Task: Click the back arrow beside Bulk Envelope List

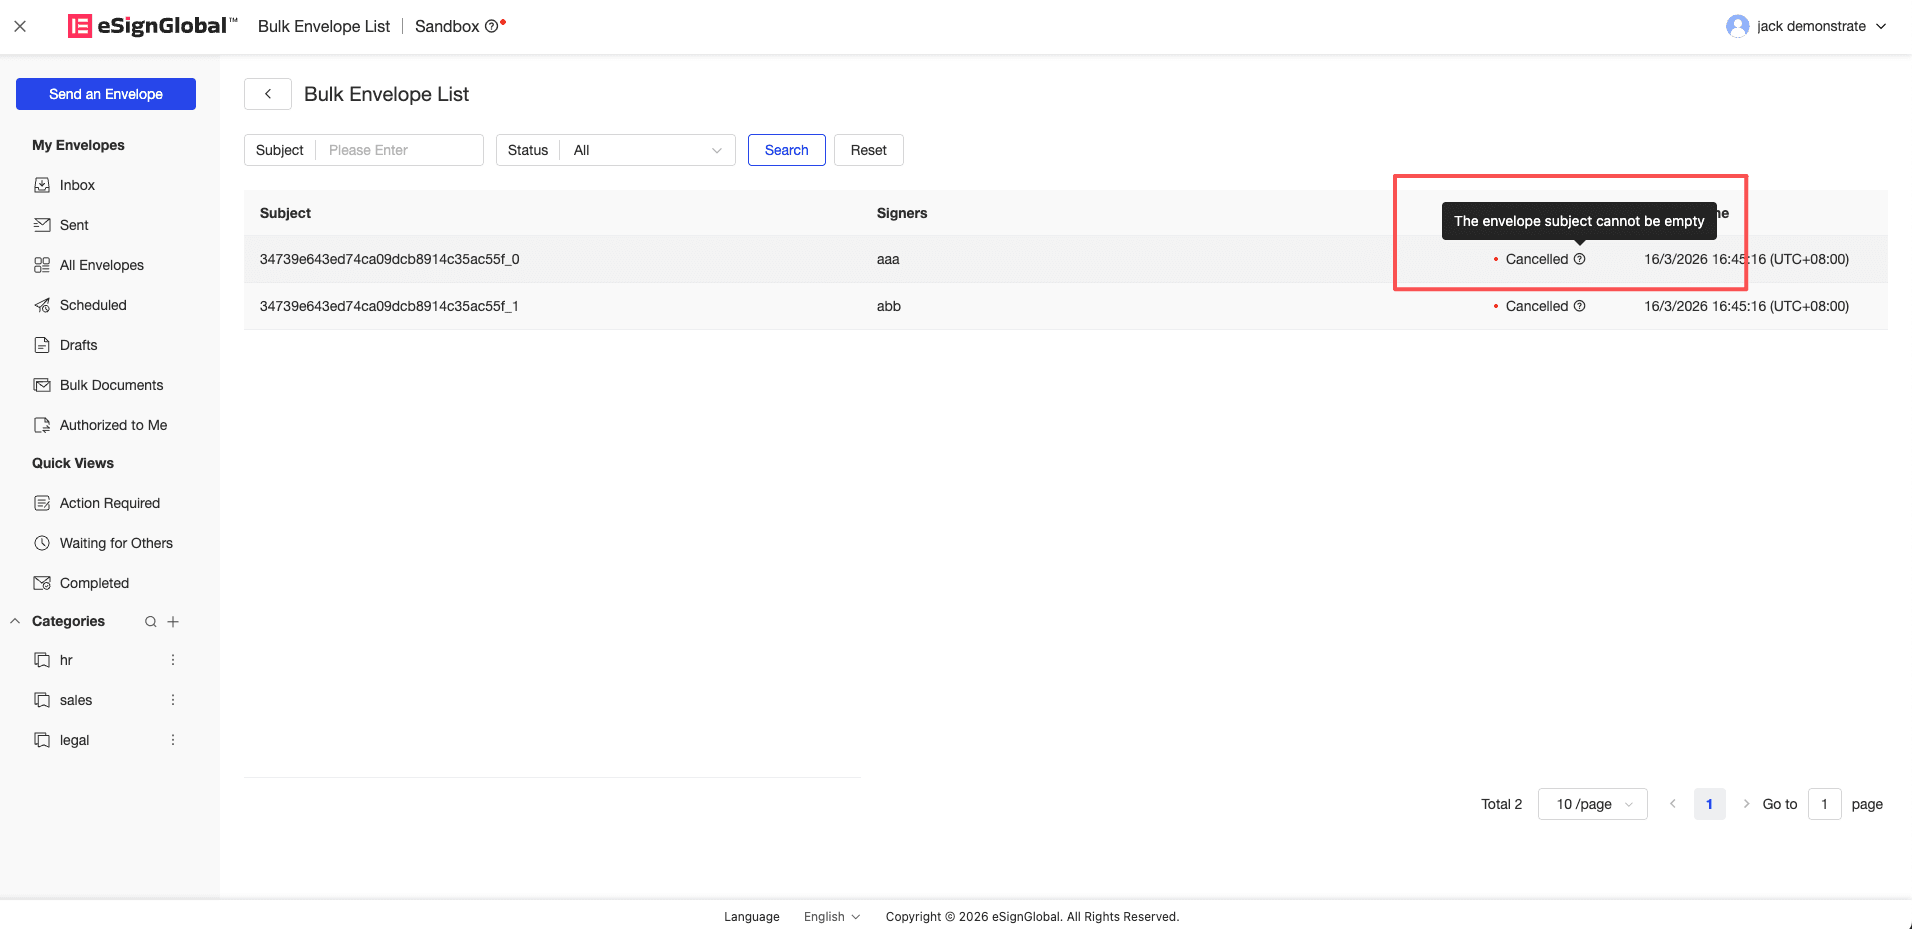Action: [268, 94]
